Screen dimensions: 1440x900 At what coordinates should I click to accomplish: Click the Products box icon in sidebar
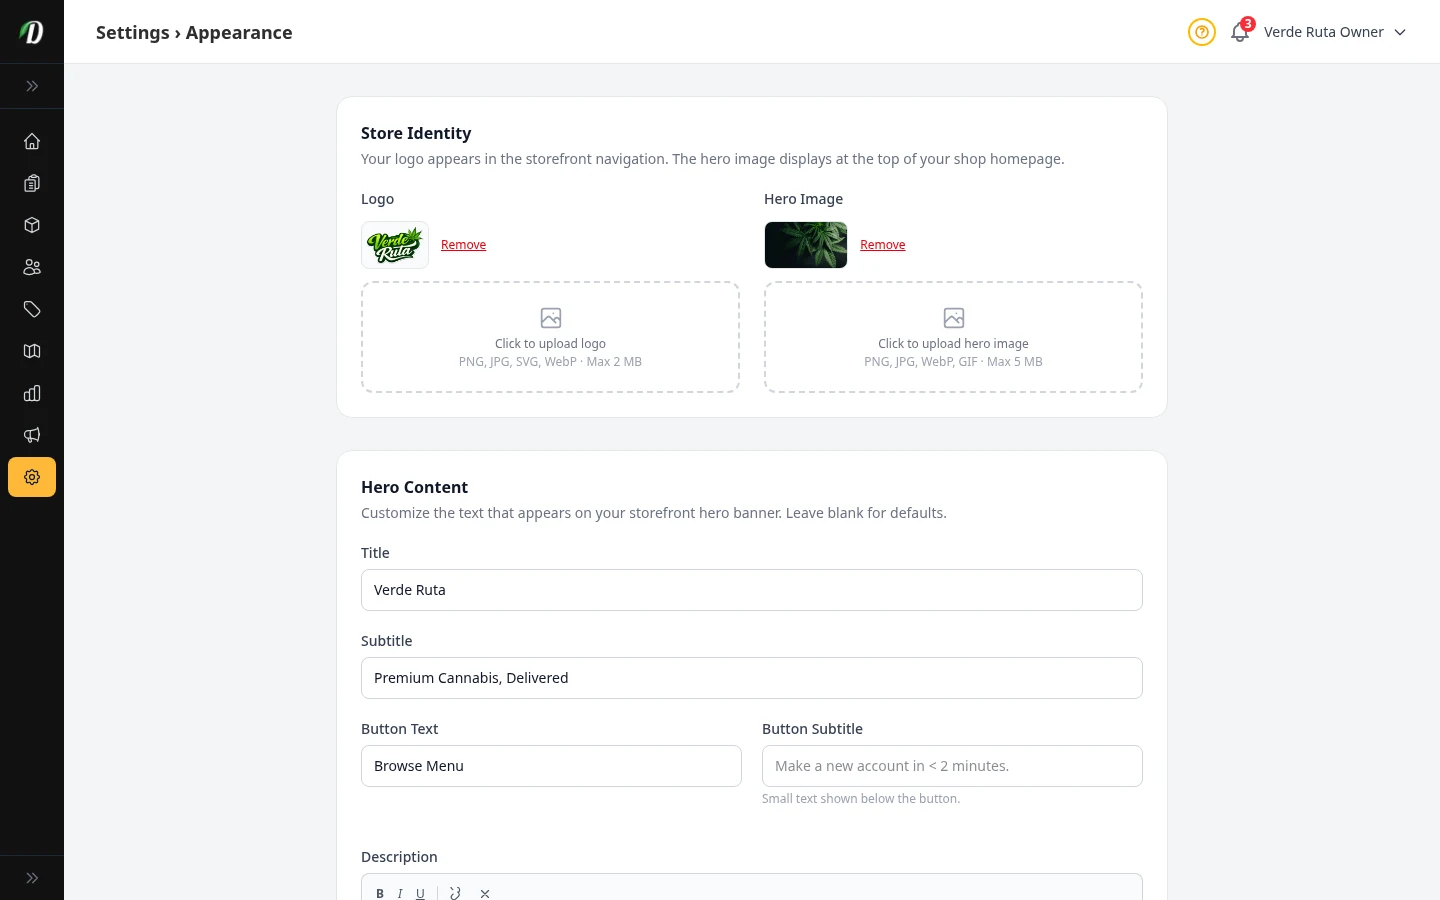pos(32,225)
